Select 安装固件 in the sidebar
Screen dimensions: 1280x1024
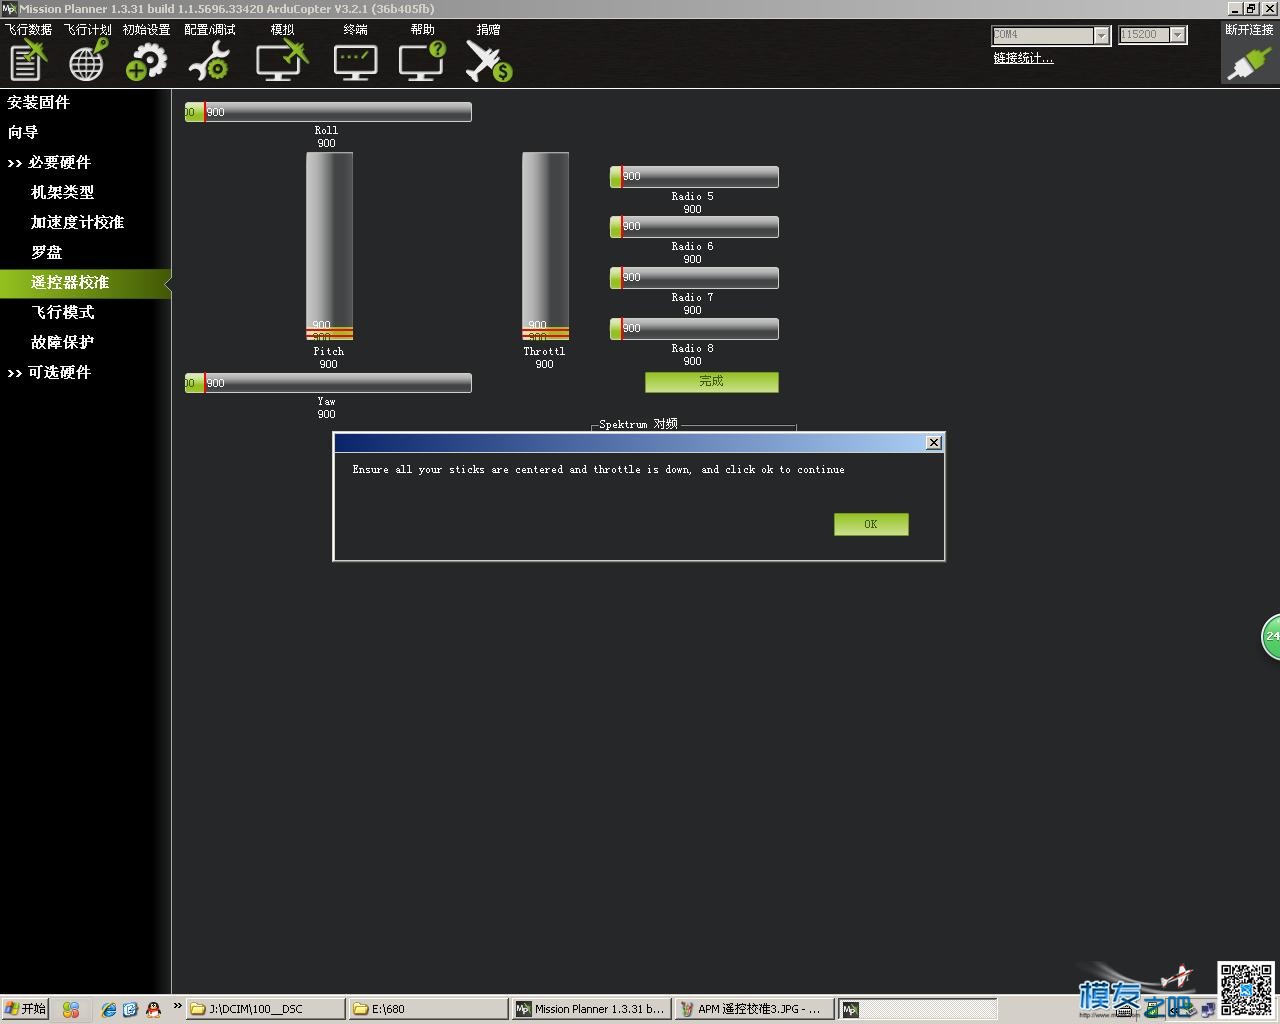pos(39,102)
